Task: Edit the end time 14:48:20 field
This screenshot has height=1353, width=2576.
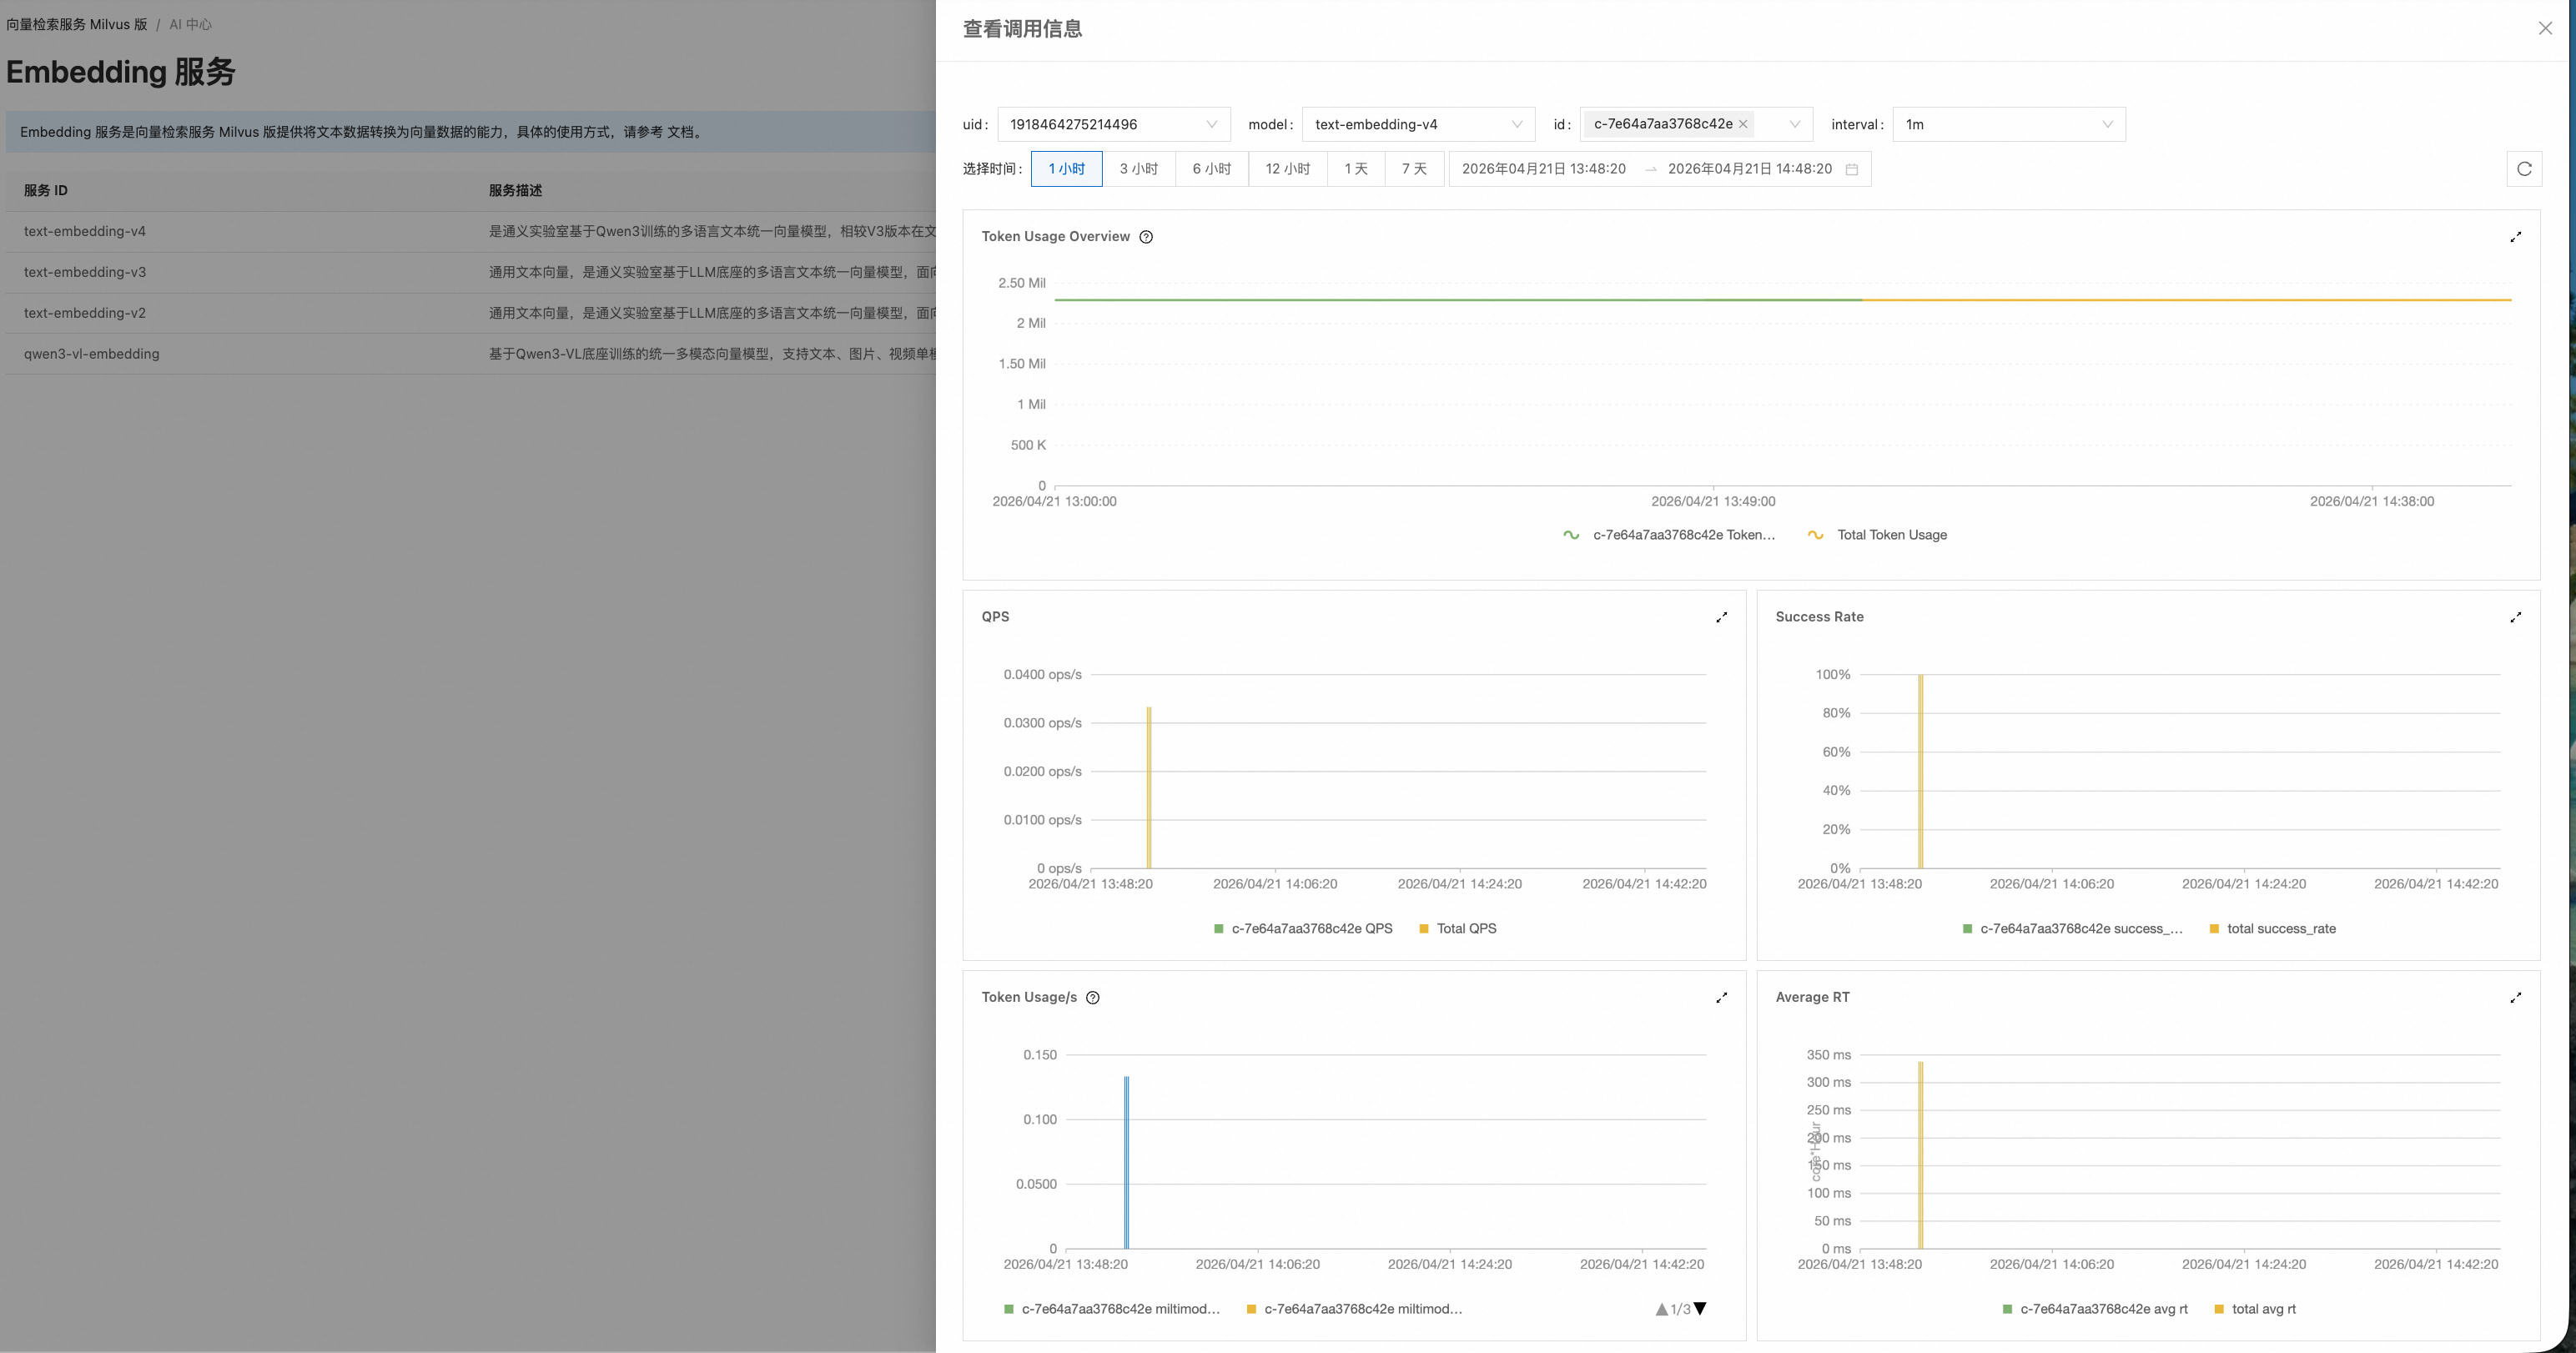Action: click(1750, 169)
